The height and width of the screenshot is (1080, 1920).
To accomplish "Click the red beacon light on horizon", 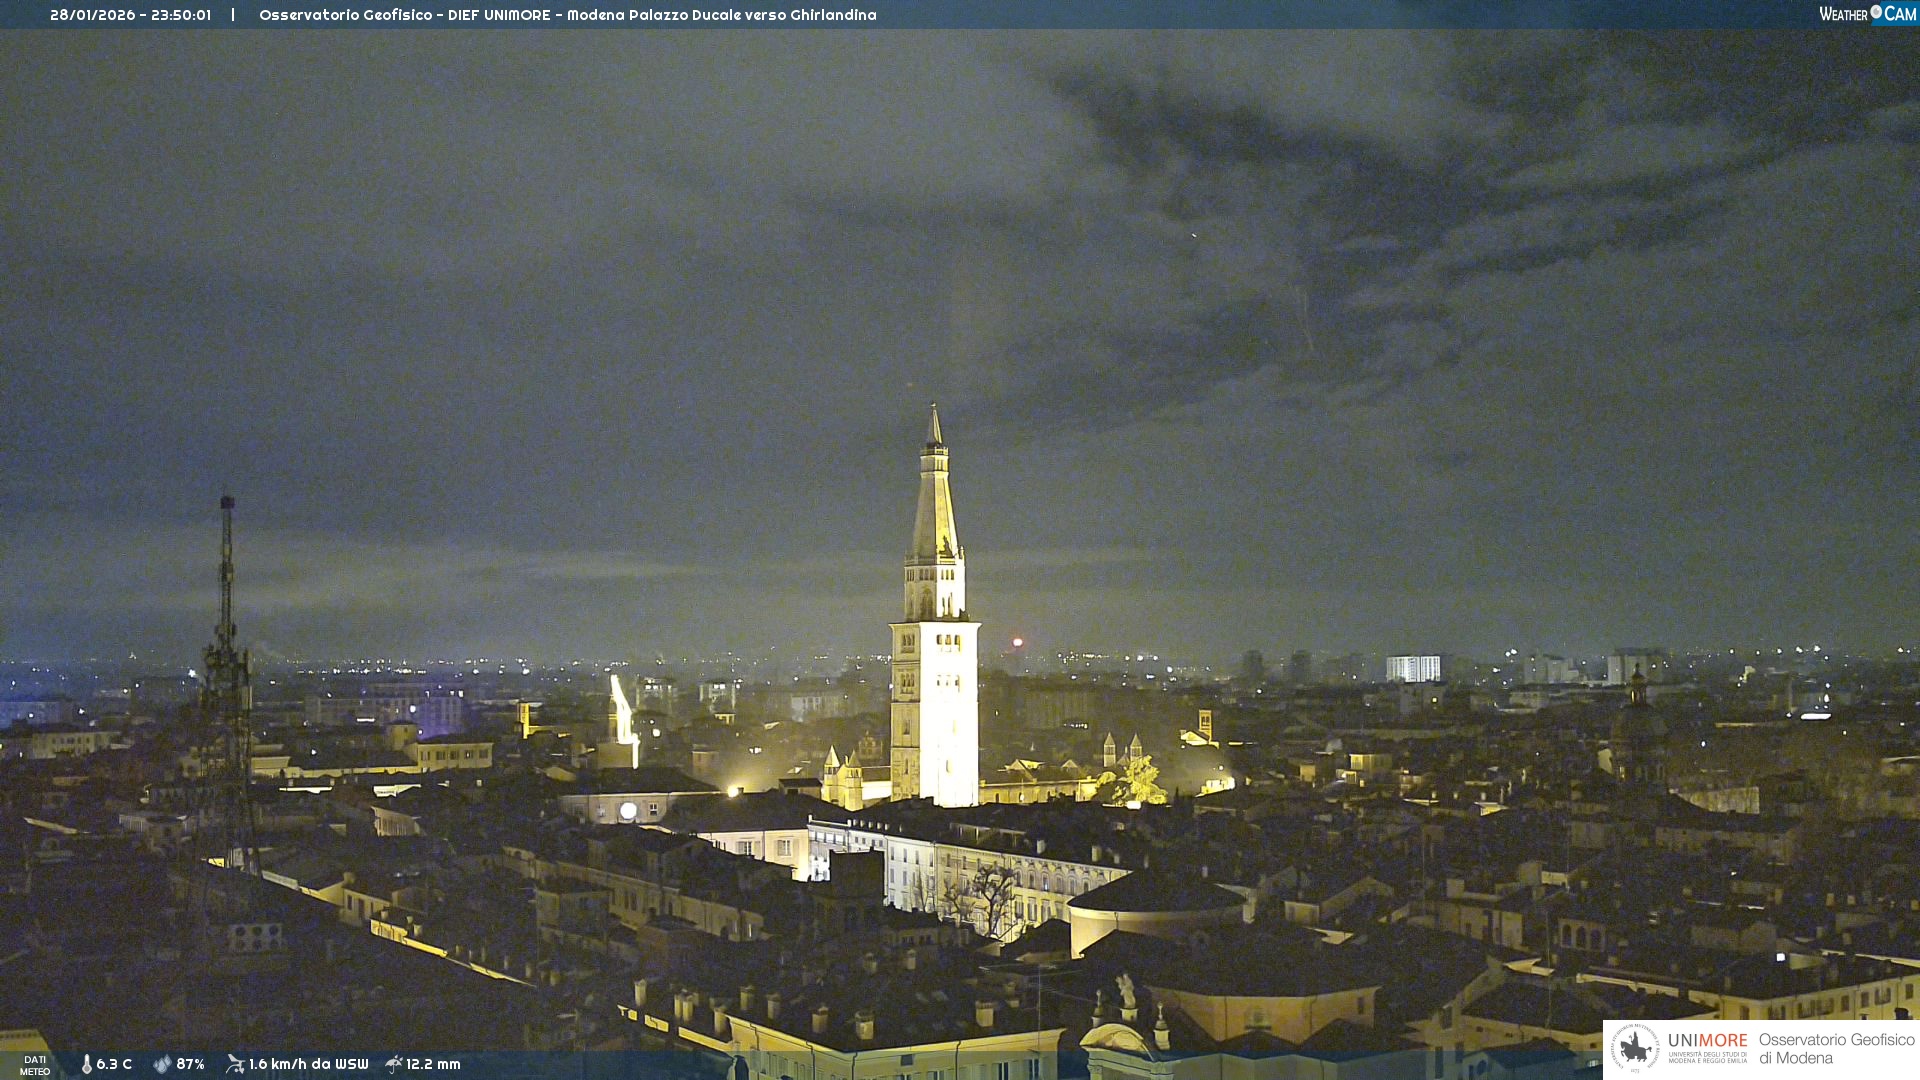I will [1017, 643].
